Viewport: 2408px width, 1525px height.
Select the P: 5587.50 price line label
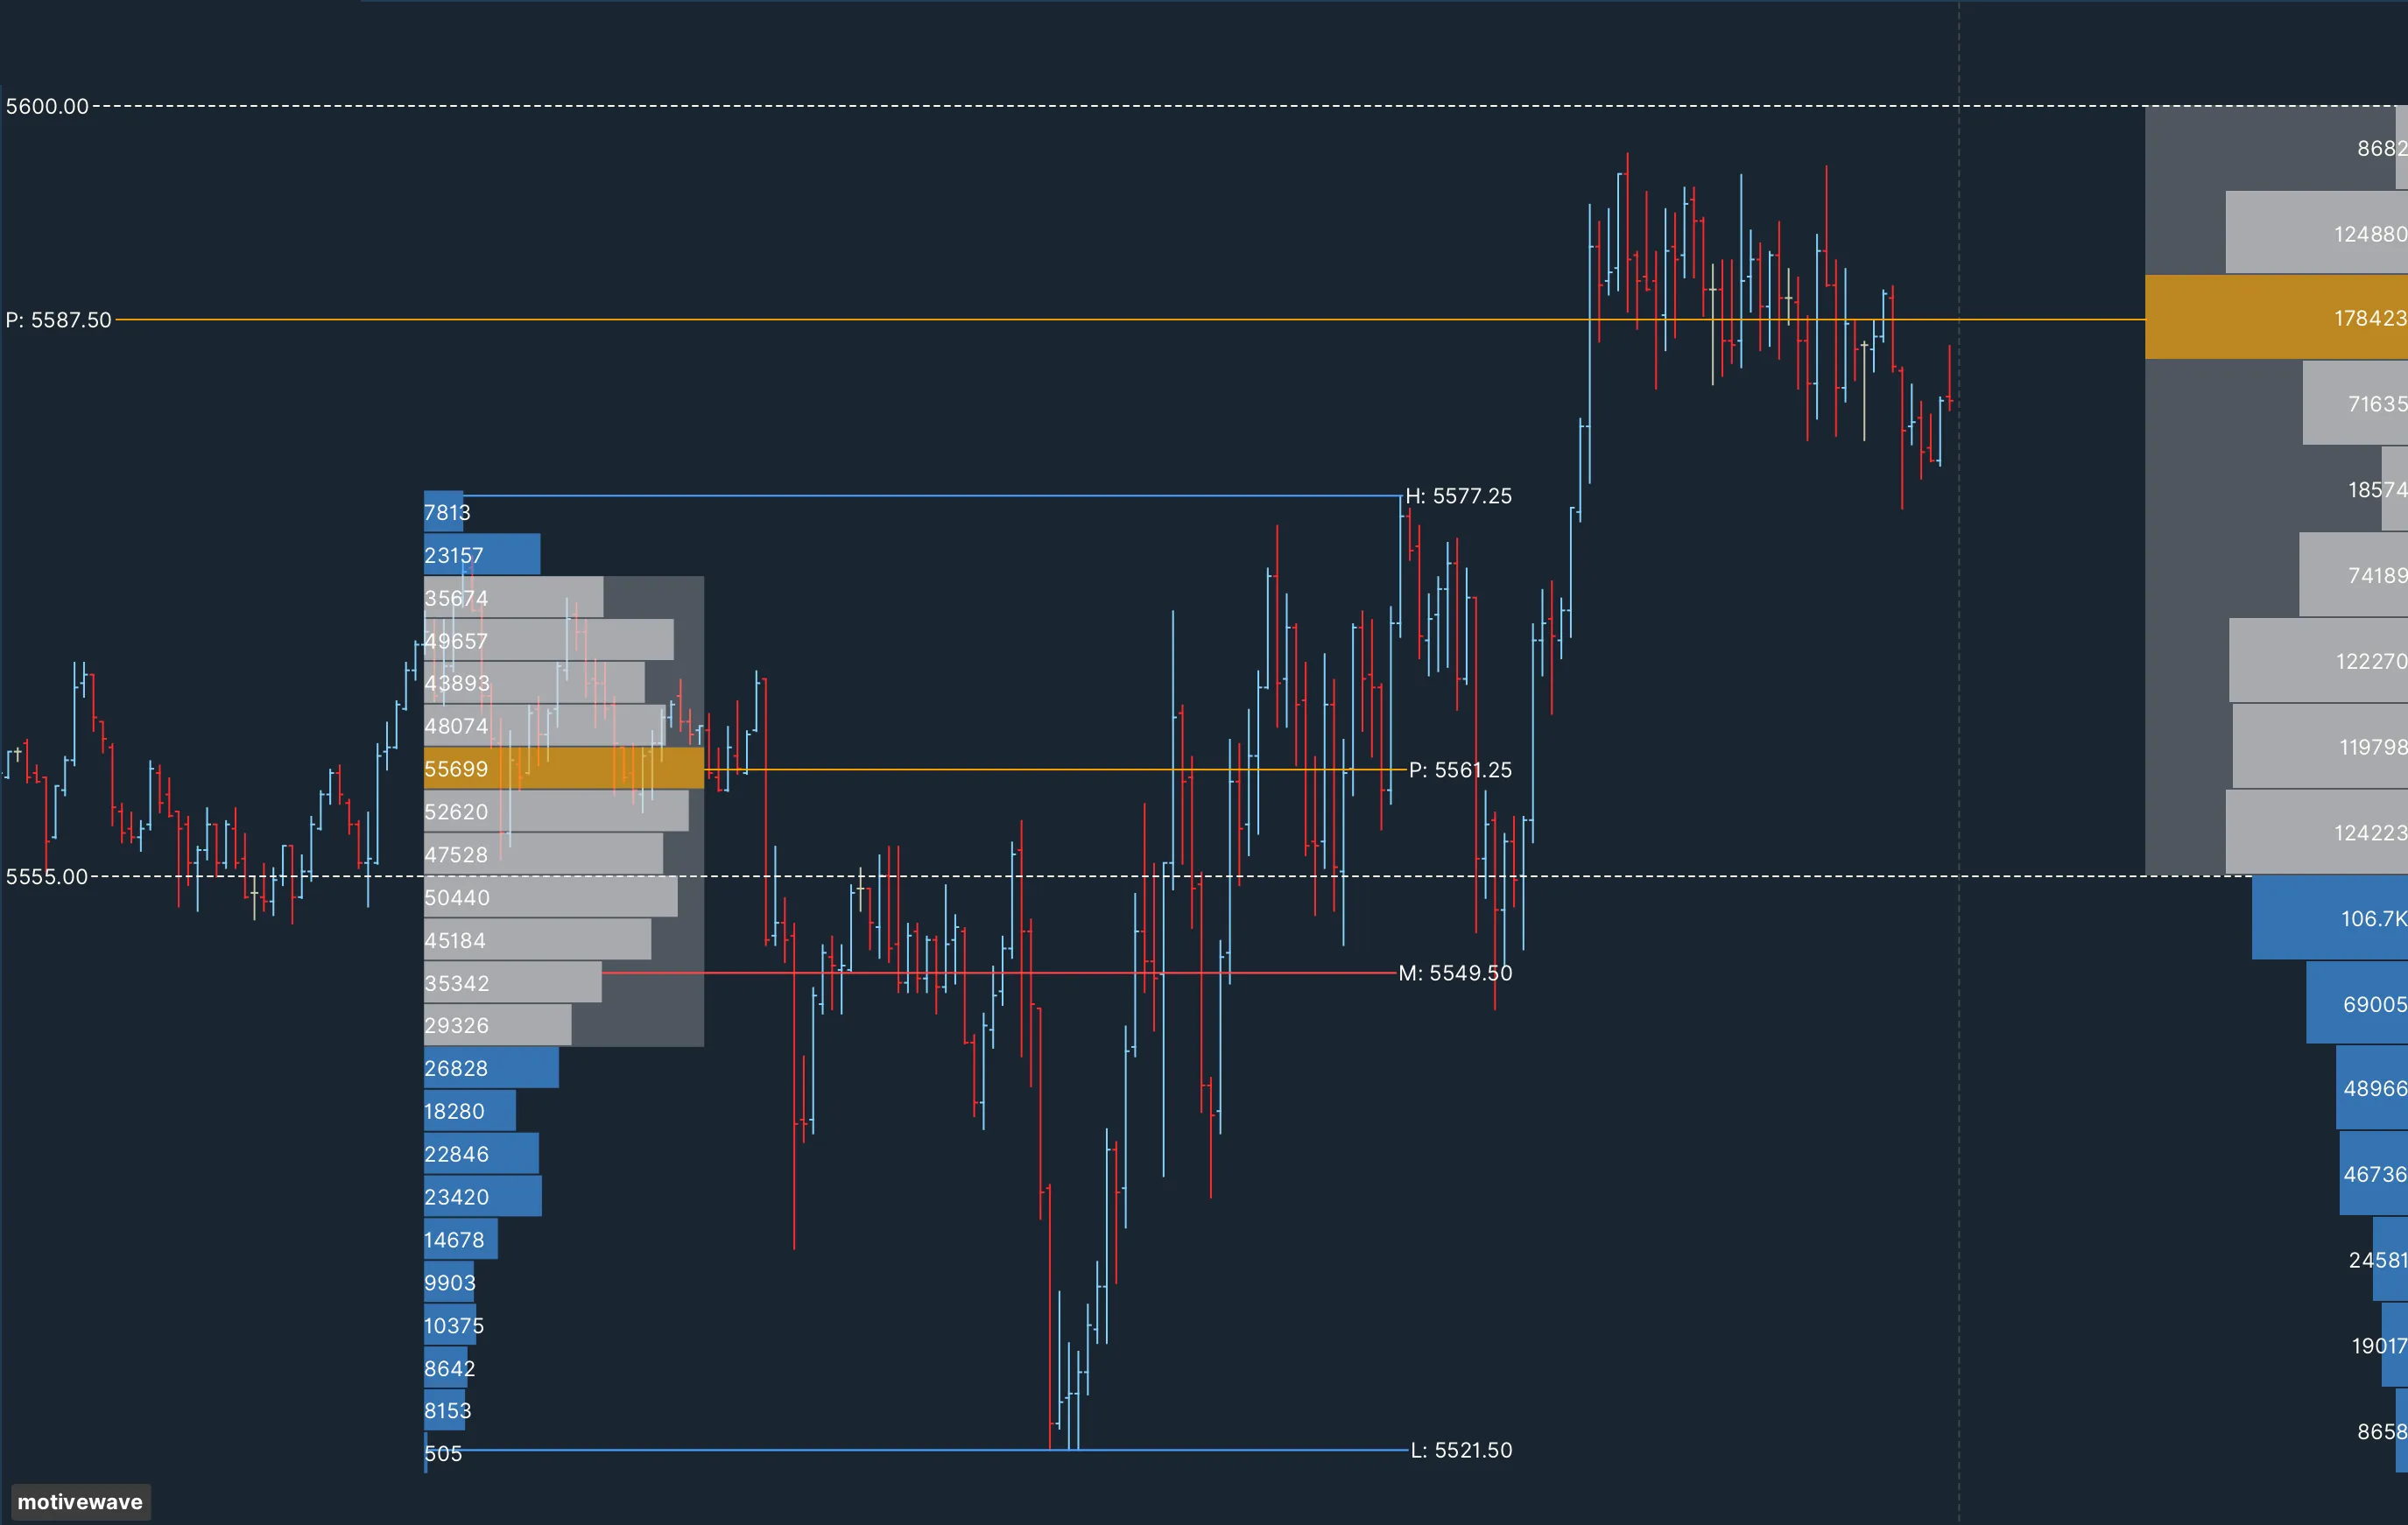tap(58, 320)
